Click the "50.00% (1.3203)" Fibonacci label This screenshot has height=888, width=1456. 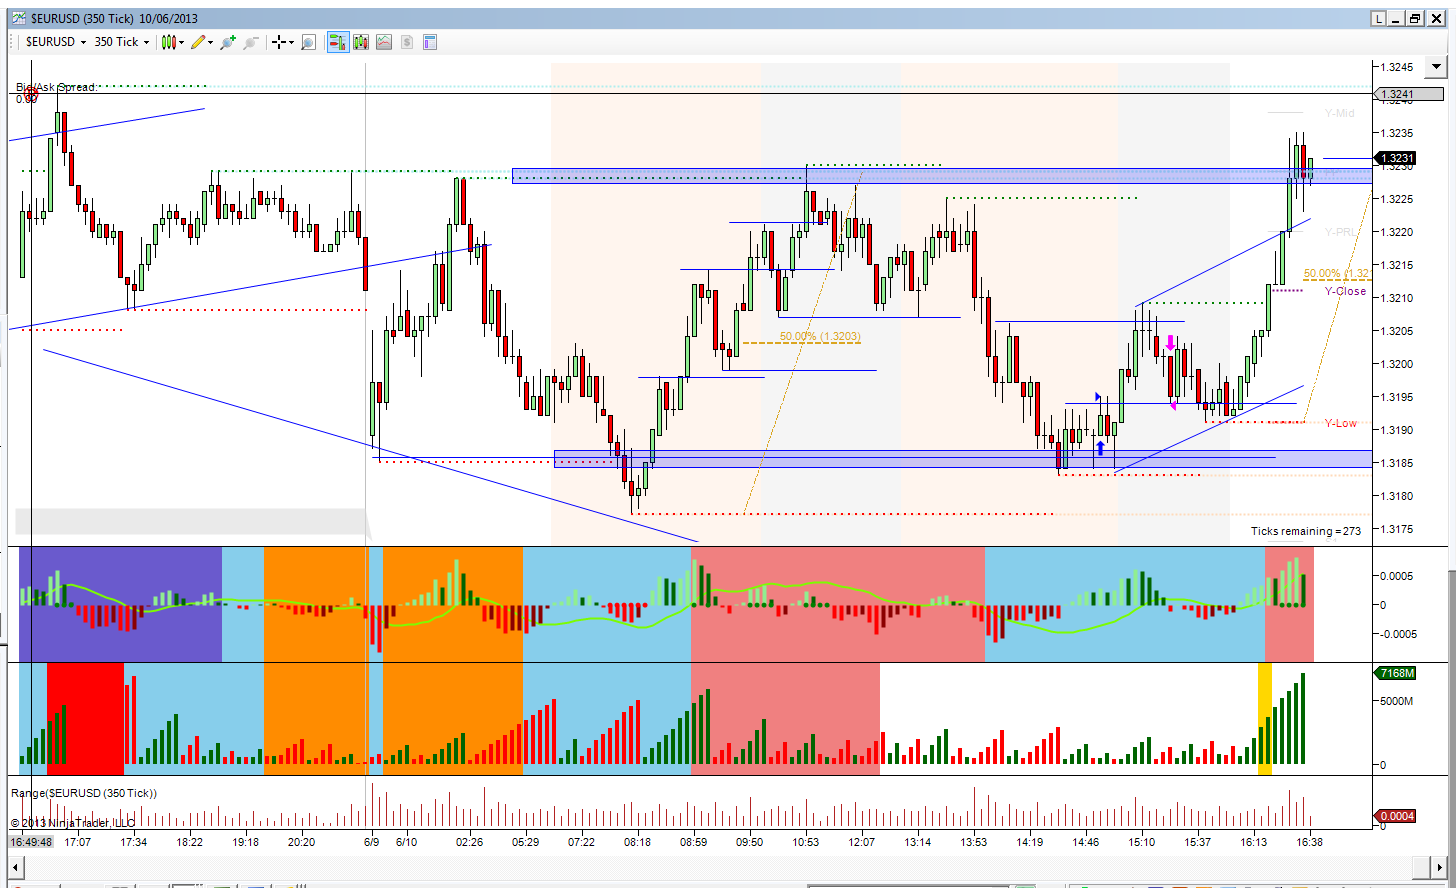[x=820, y=336]
